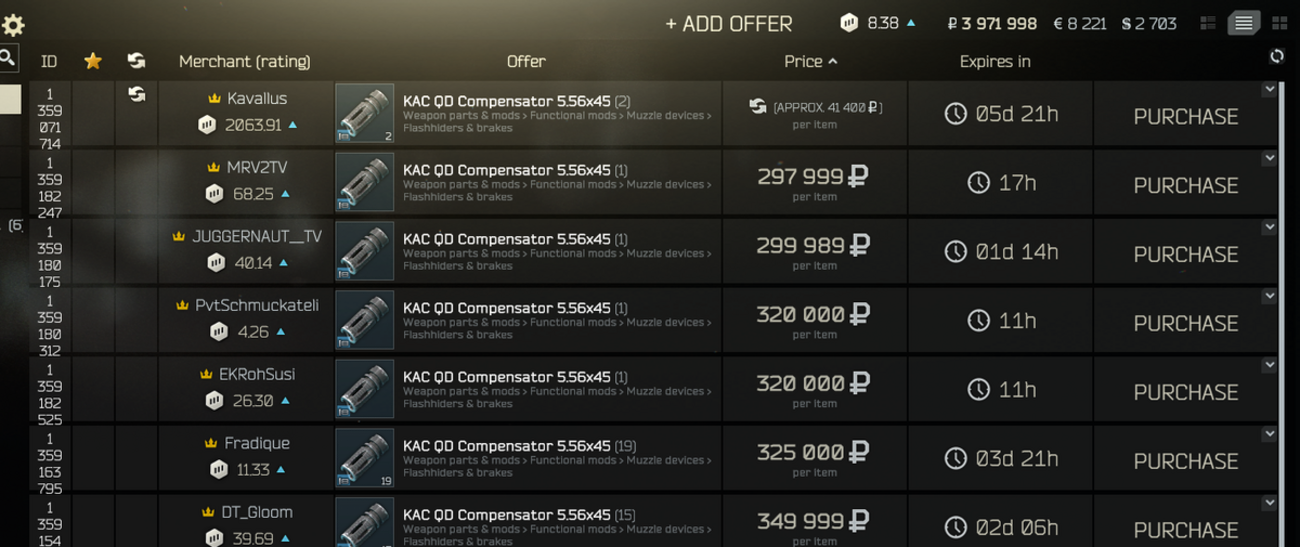The width and height of the screenshot is (1300, 547).
Task: Click the clock icon on MRV2TV offer
Action: [x=978, y=183]
